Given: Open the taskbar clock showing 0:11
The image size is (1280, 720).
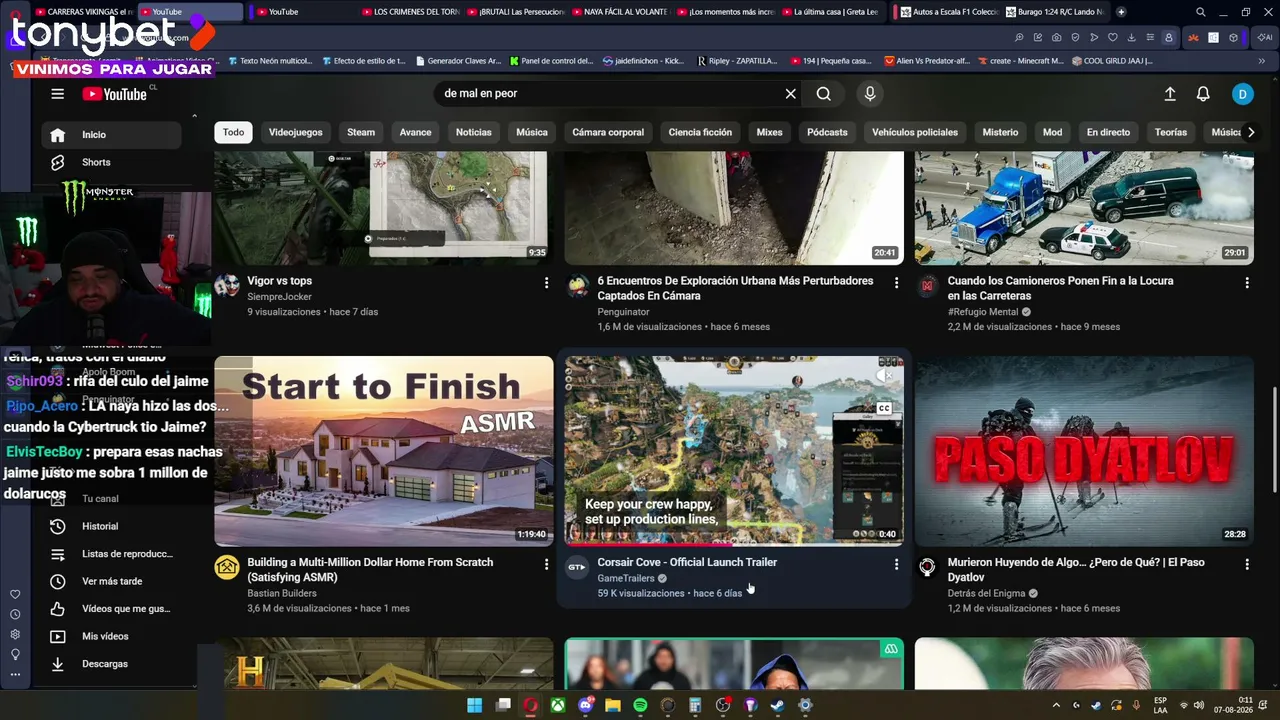Looking at the screenshot, I should 1233,705.
